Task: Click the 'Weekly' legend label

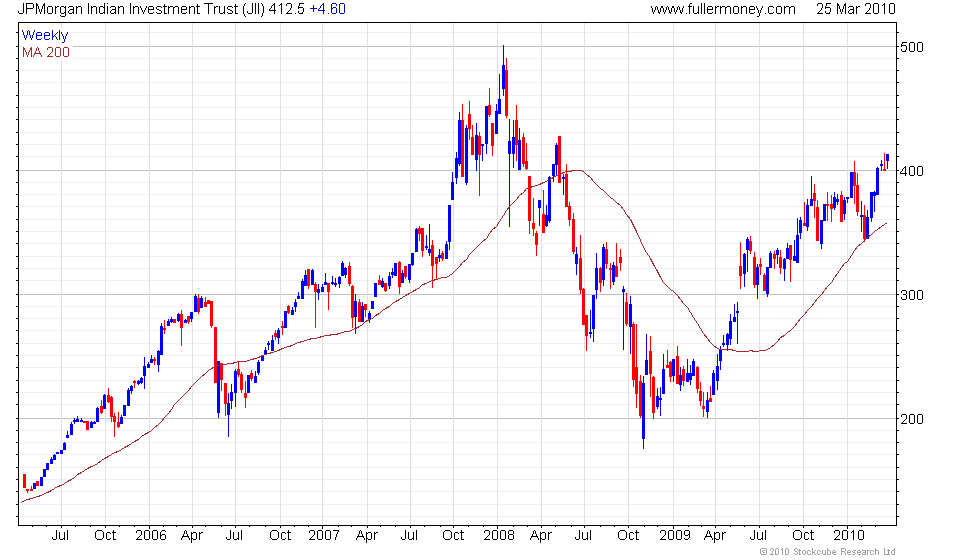Action: (x=45, y=36)
